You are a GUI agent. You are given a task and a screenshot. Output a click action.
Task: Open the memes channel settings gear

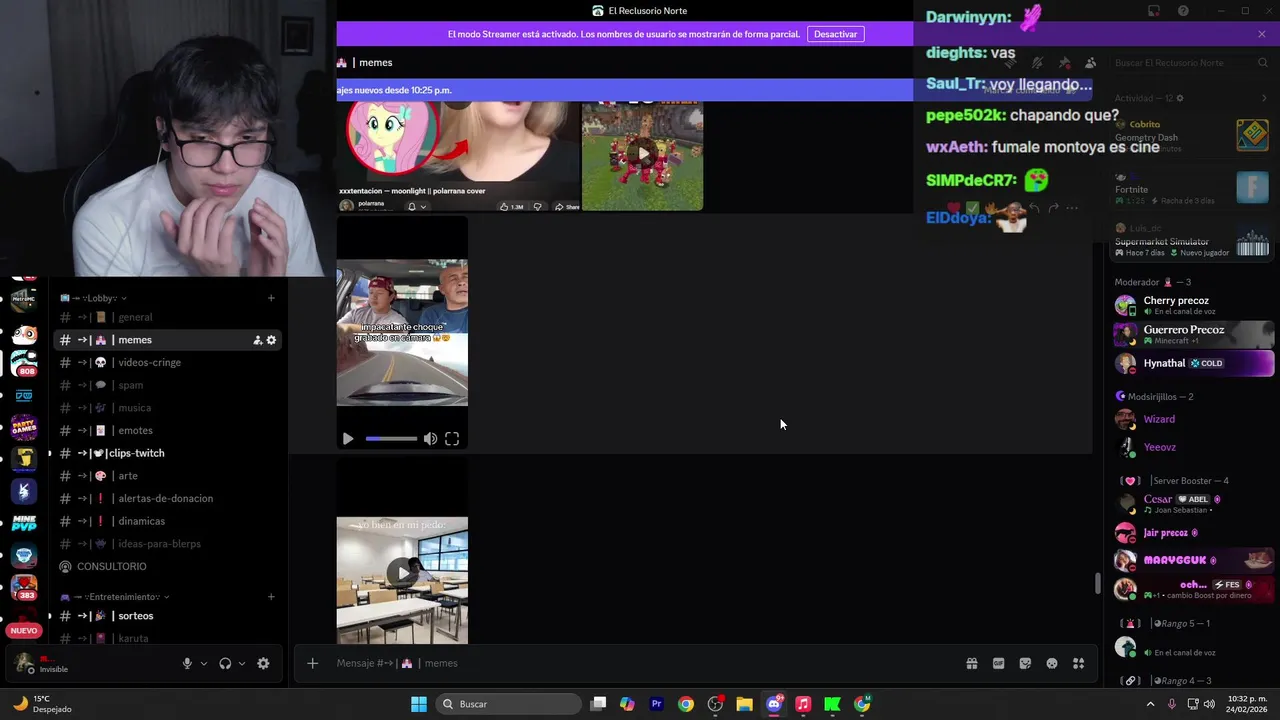coord(271,340)
